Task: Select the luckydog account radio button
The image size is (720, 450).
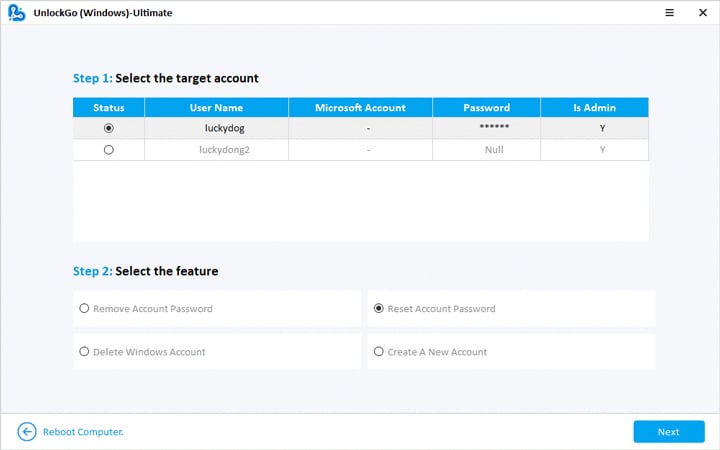Action: click(108, 128)
